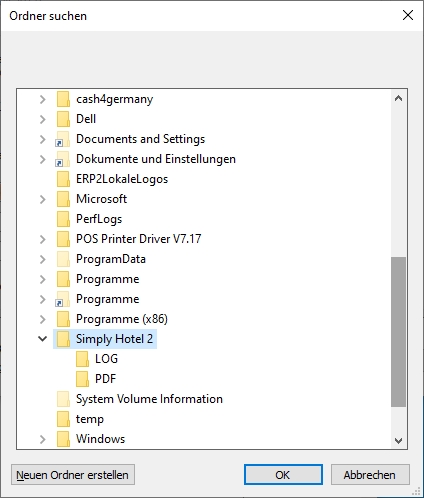Viewport: 424px width, 498px height.
Task: Click the OK button
Action: 283,475
